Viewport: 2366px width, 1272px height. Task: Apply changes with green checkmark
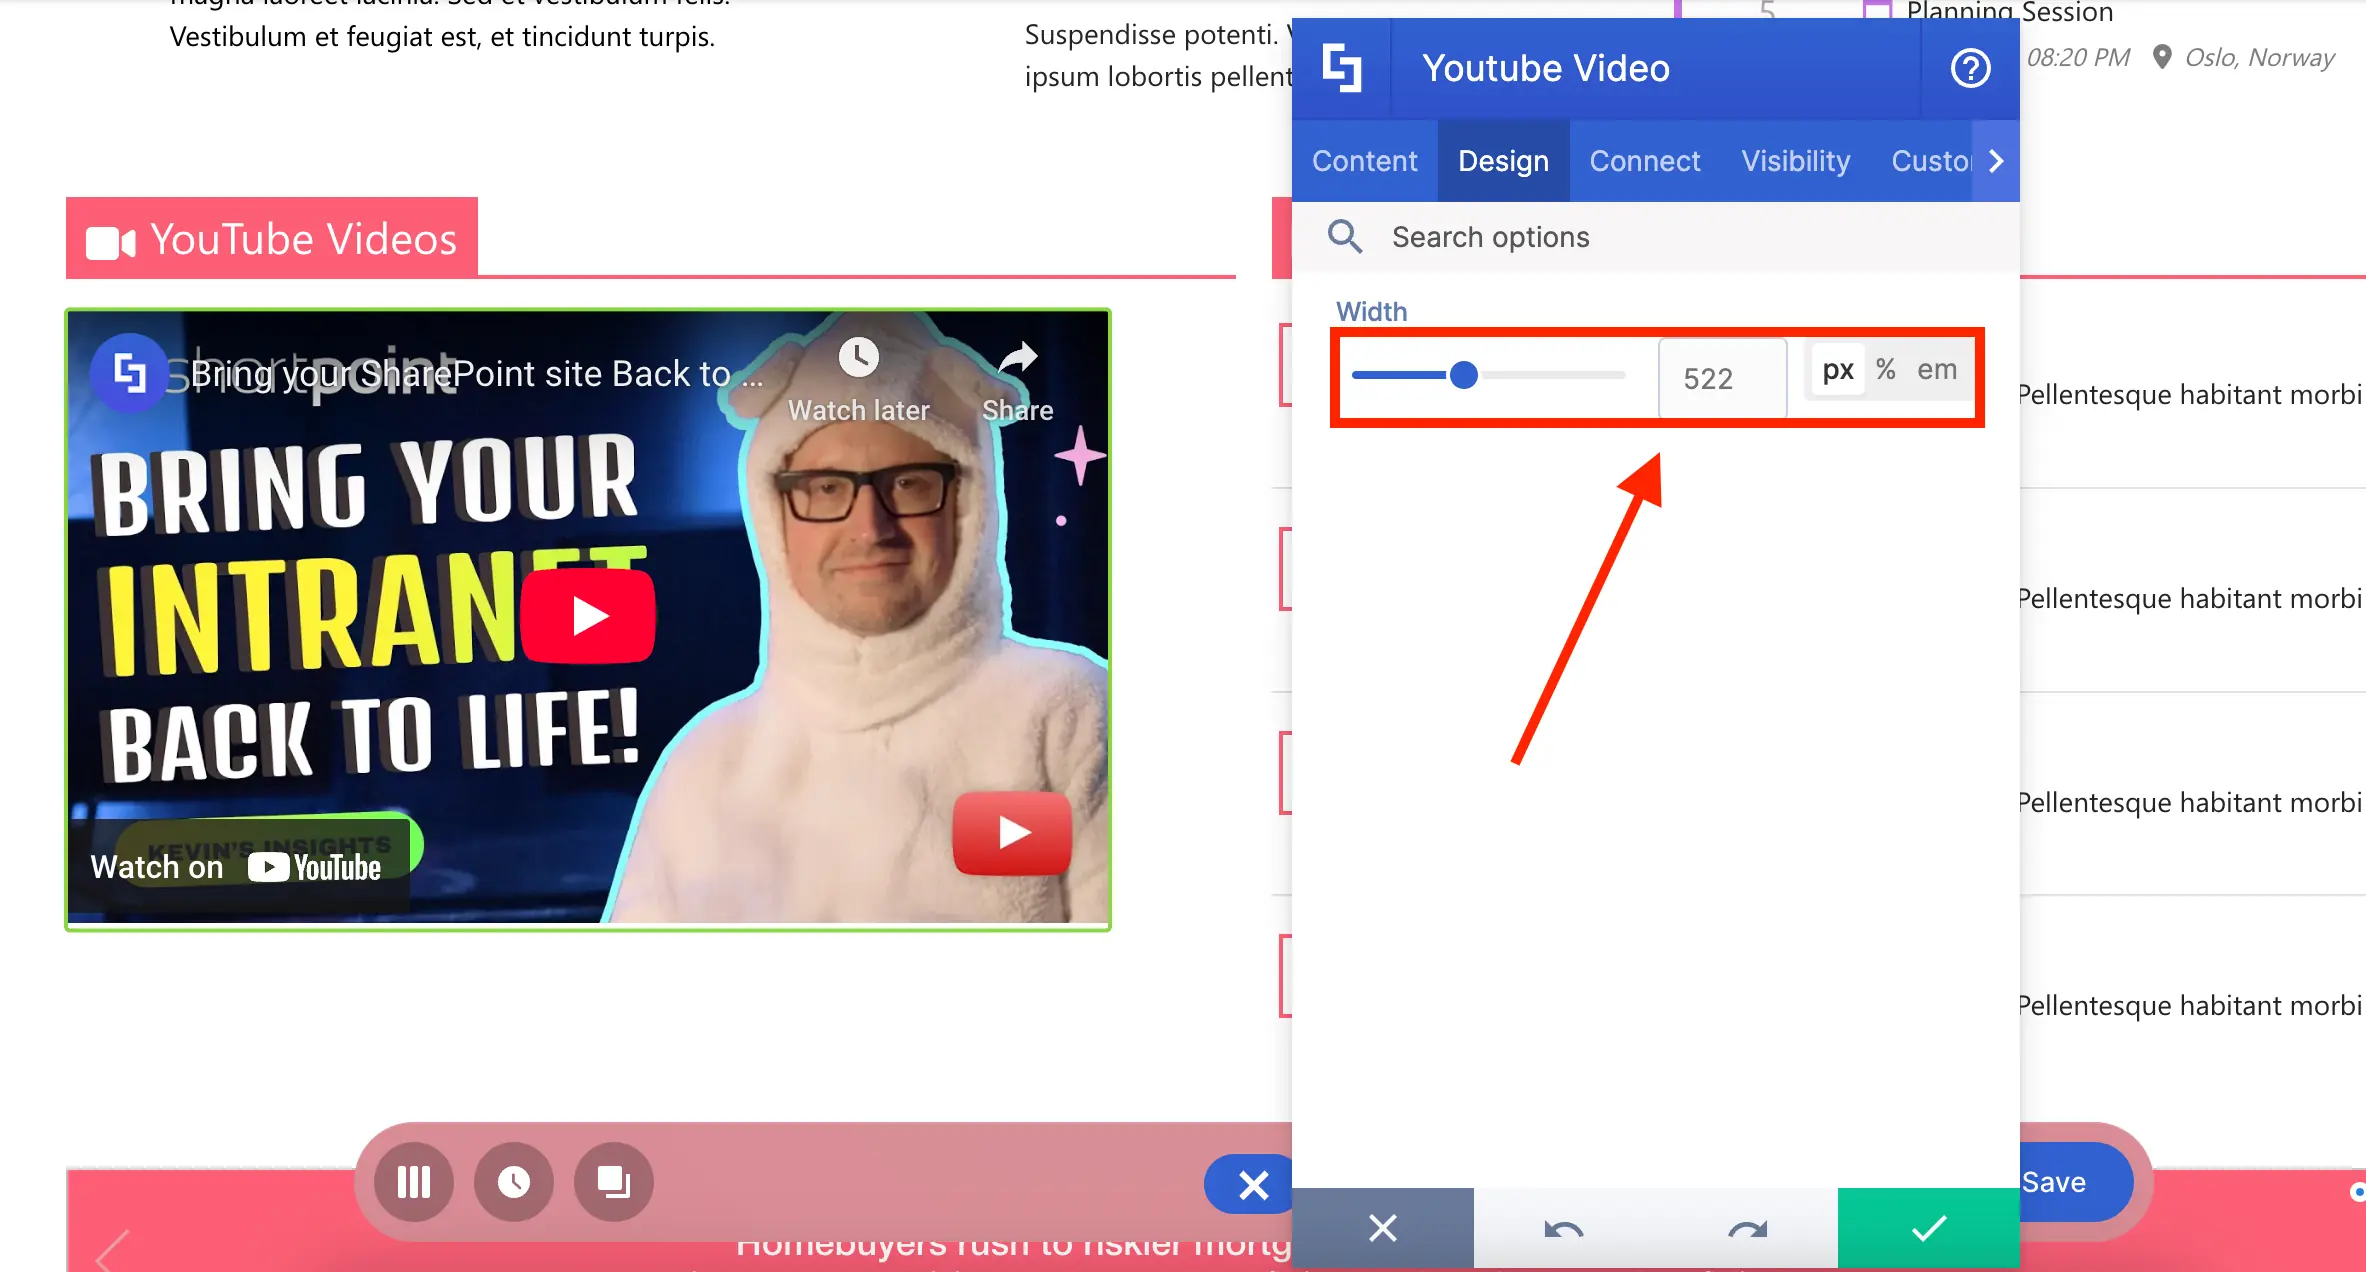tap(1929, 1228)
